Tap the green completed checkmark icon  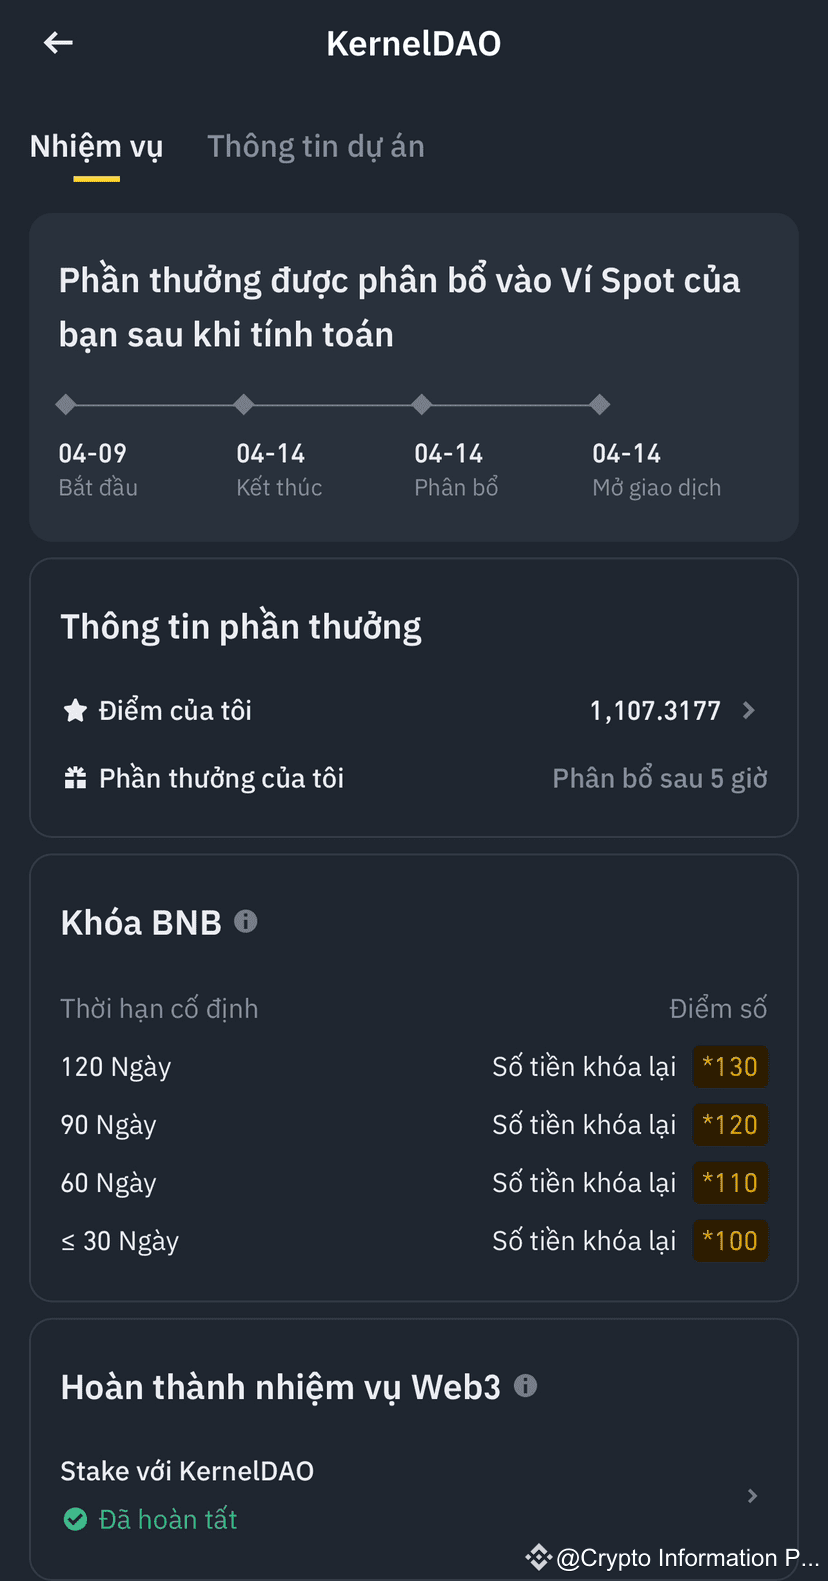pos(75,1520)
